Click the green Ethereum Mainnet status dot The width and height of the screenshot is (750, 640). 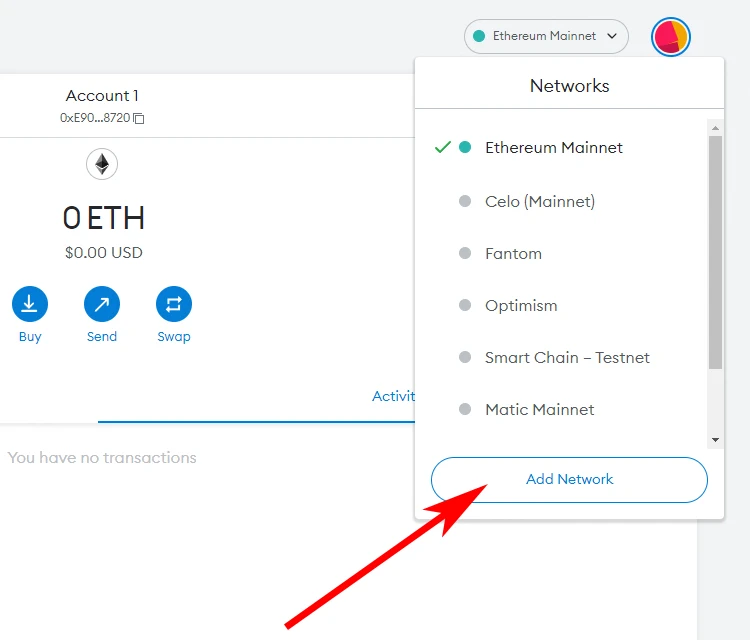pyautogui.click(x=464, y=147)
